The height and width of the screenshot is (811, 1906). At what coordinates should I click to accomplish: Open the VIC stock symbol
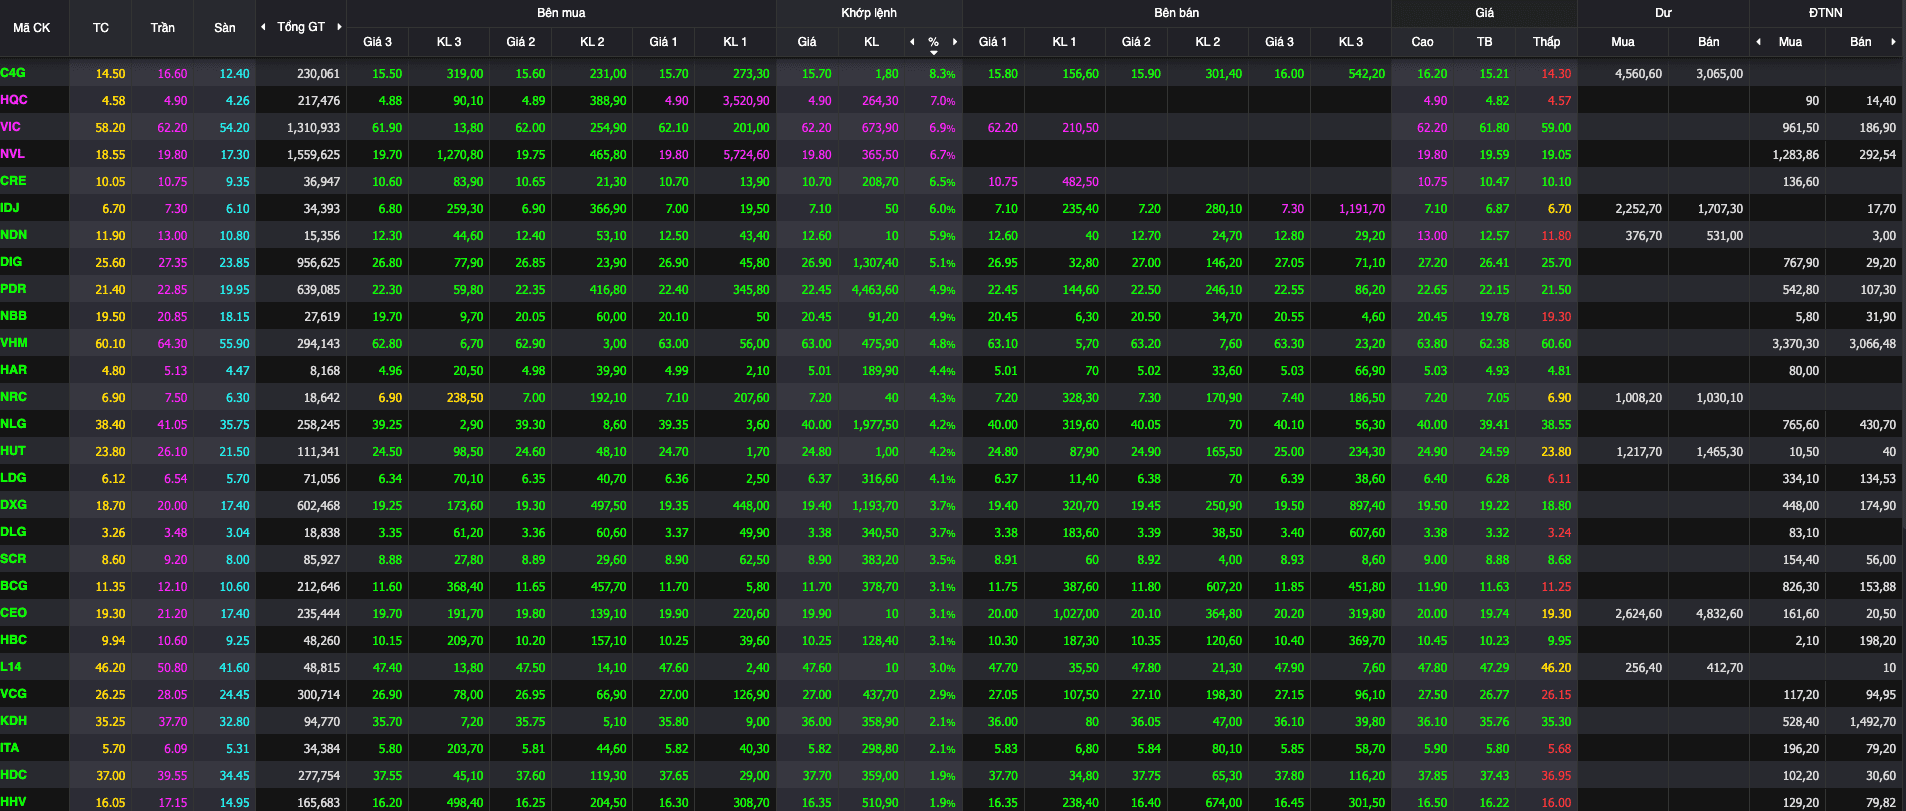click(x=11, y=127)
